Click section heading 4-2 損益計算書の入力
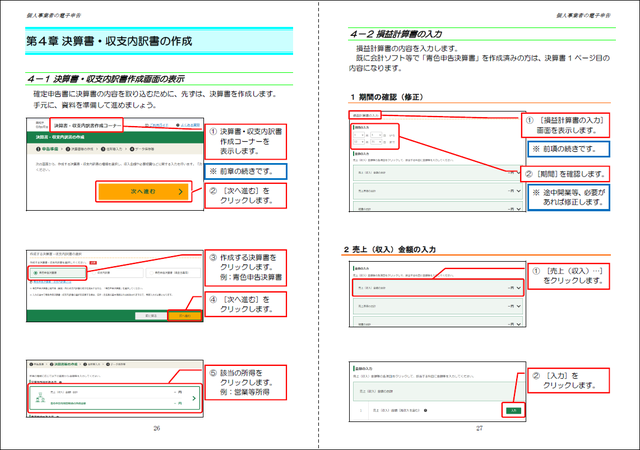This screenshot has width=640, height=450. (396, 34)
